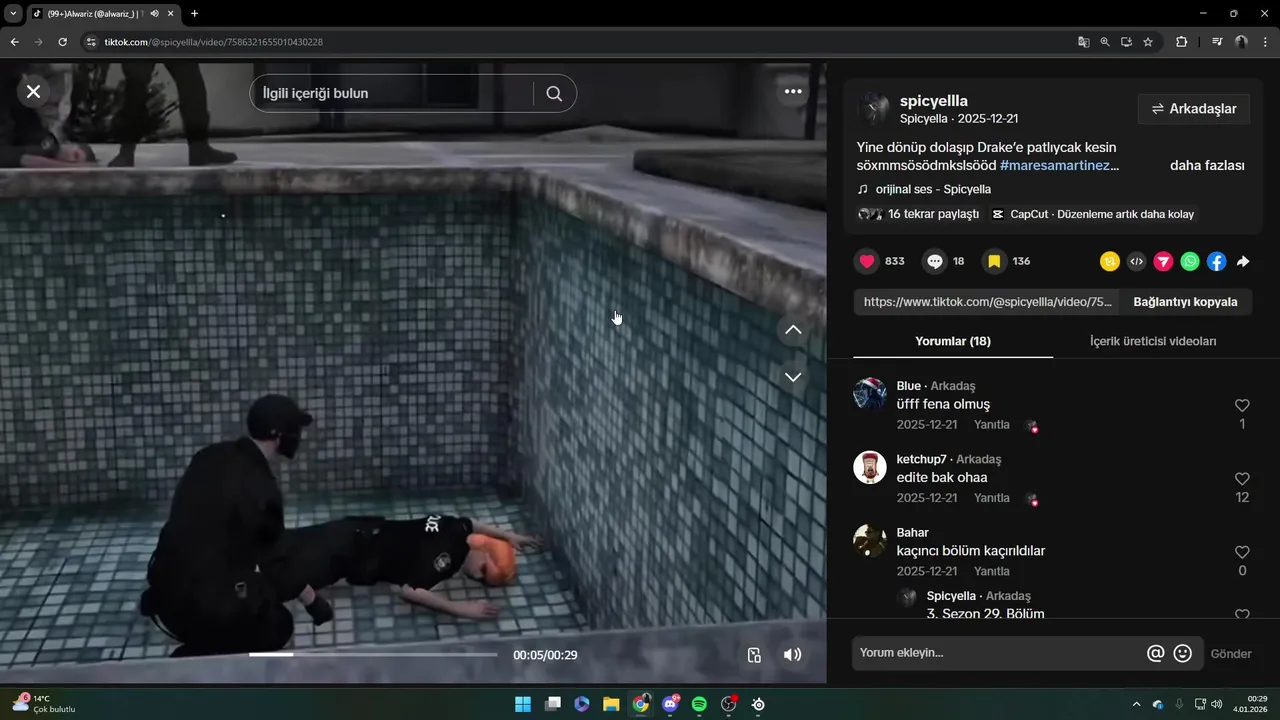Click the video share URL field
Image resolution: width=1280 pixels, height=720 pixels.
[x=987, y=302]
